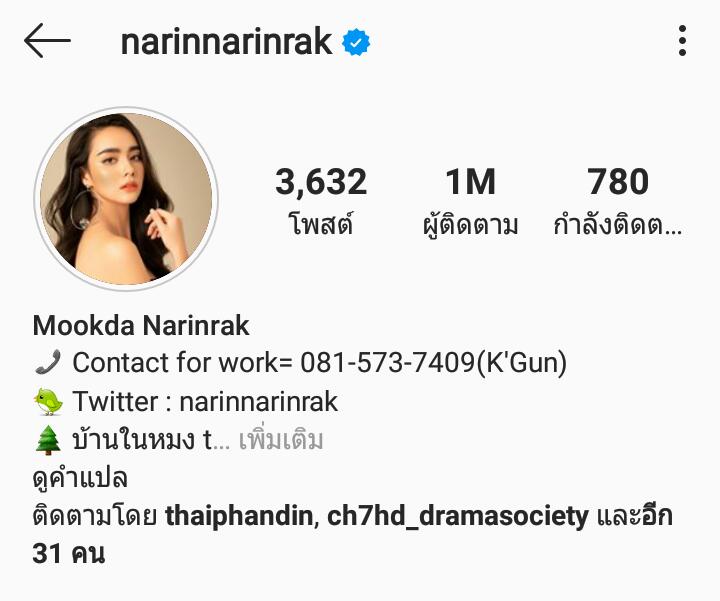
Task: Go back using the left arrow
Action: (x=47, y=40)
